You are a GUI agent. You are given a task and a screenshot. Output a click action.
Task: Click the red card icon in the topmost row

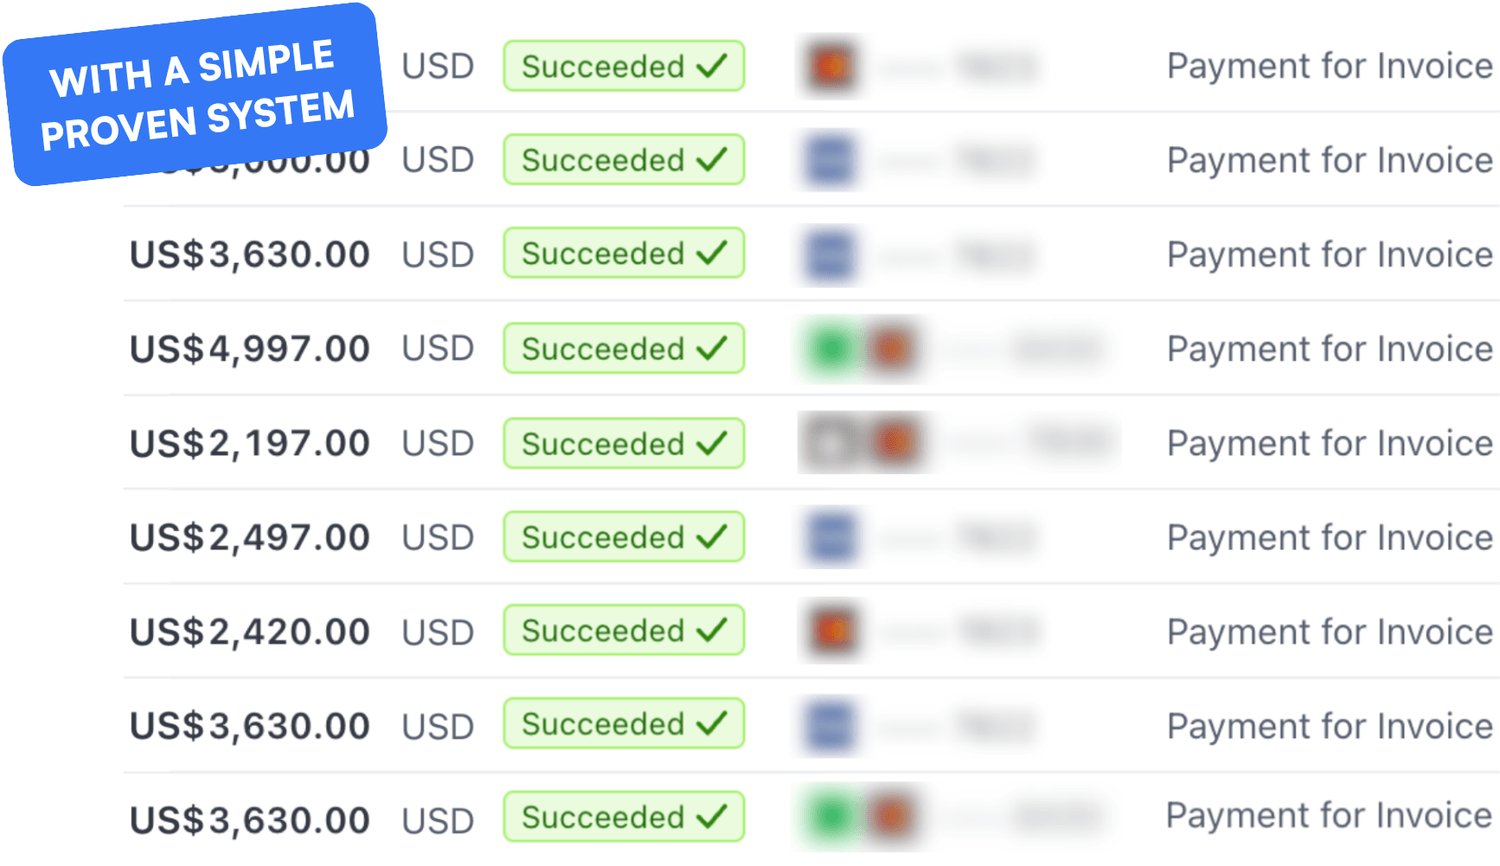point(831,66)
